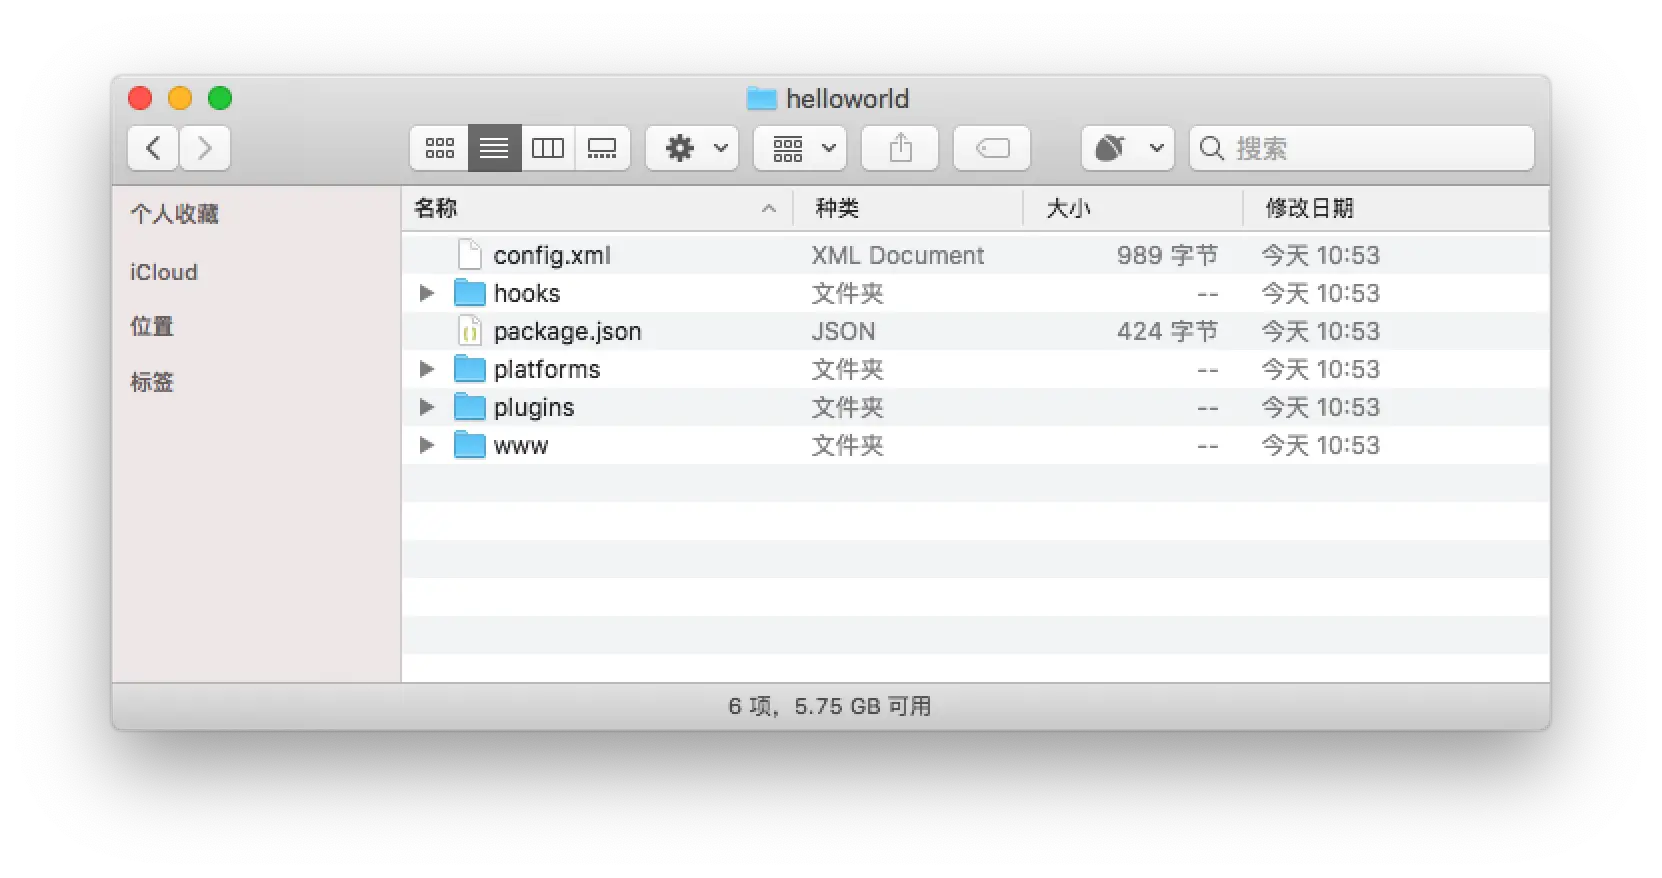Viewport: 1662px width, 878px height.
Task: Expand the platforms folder disclosure triangle
Action: tap(427, 369)
